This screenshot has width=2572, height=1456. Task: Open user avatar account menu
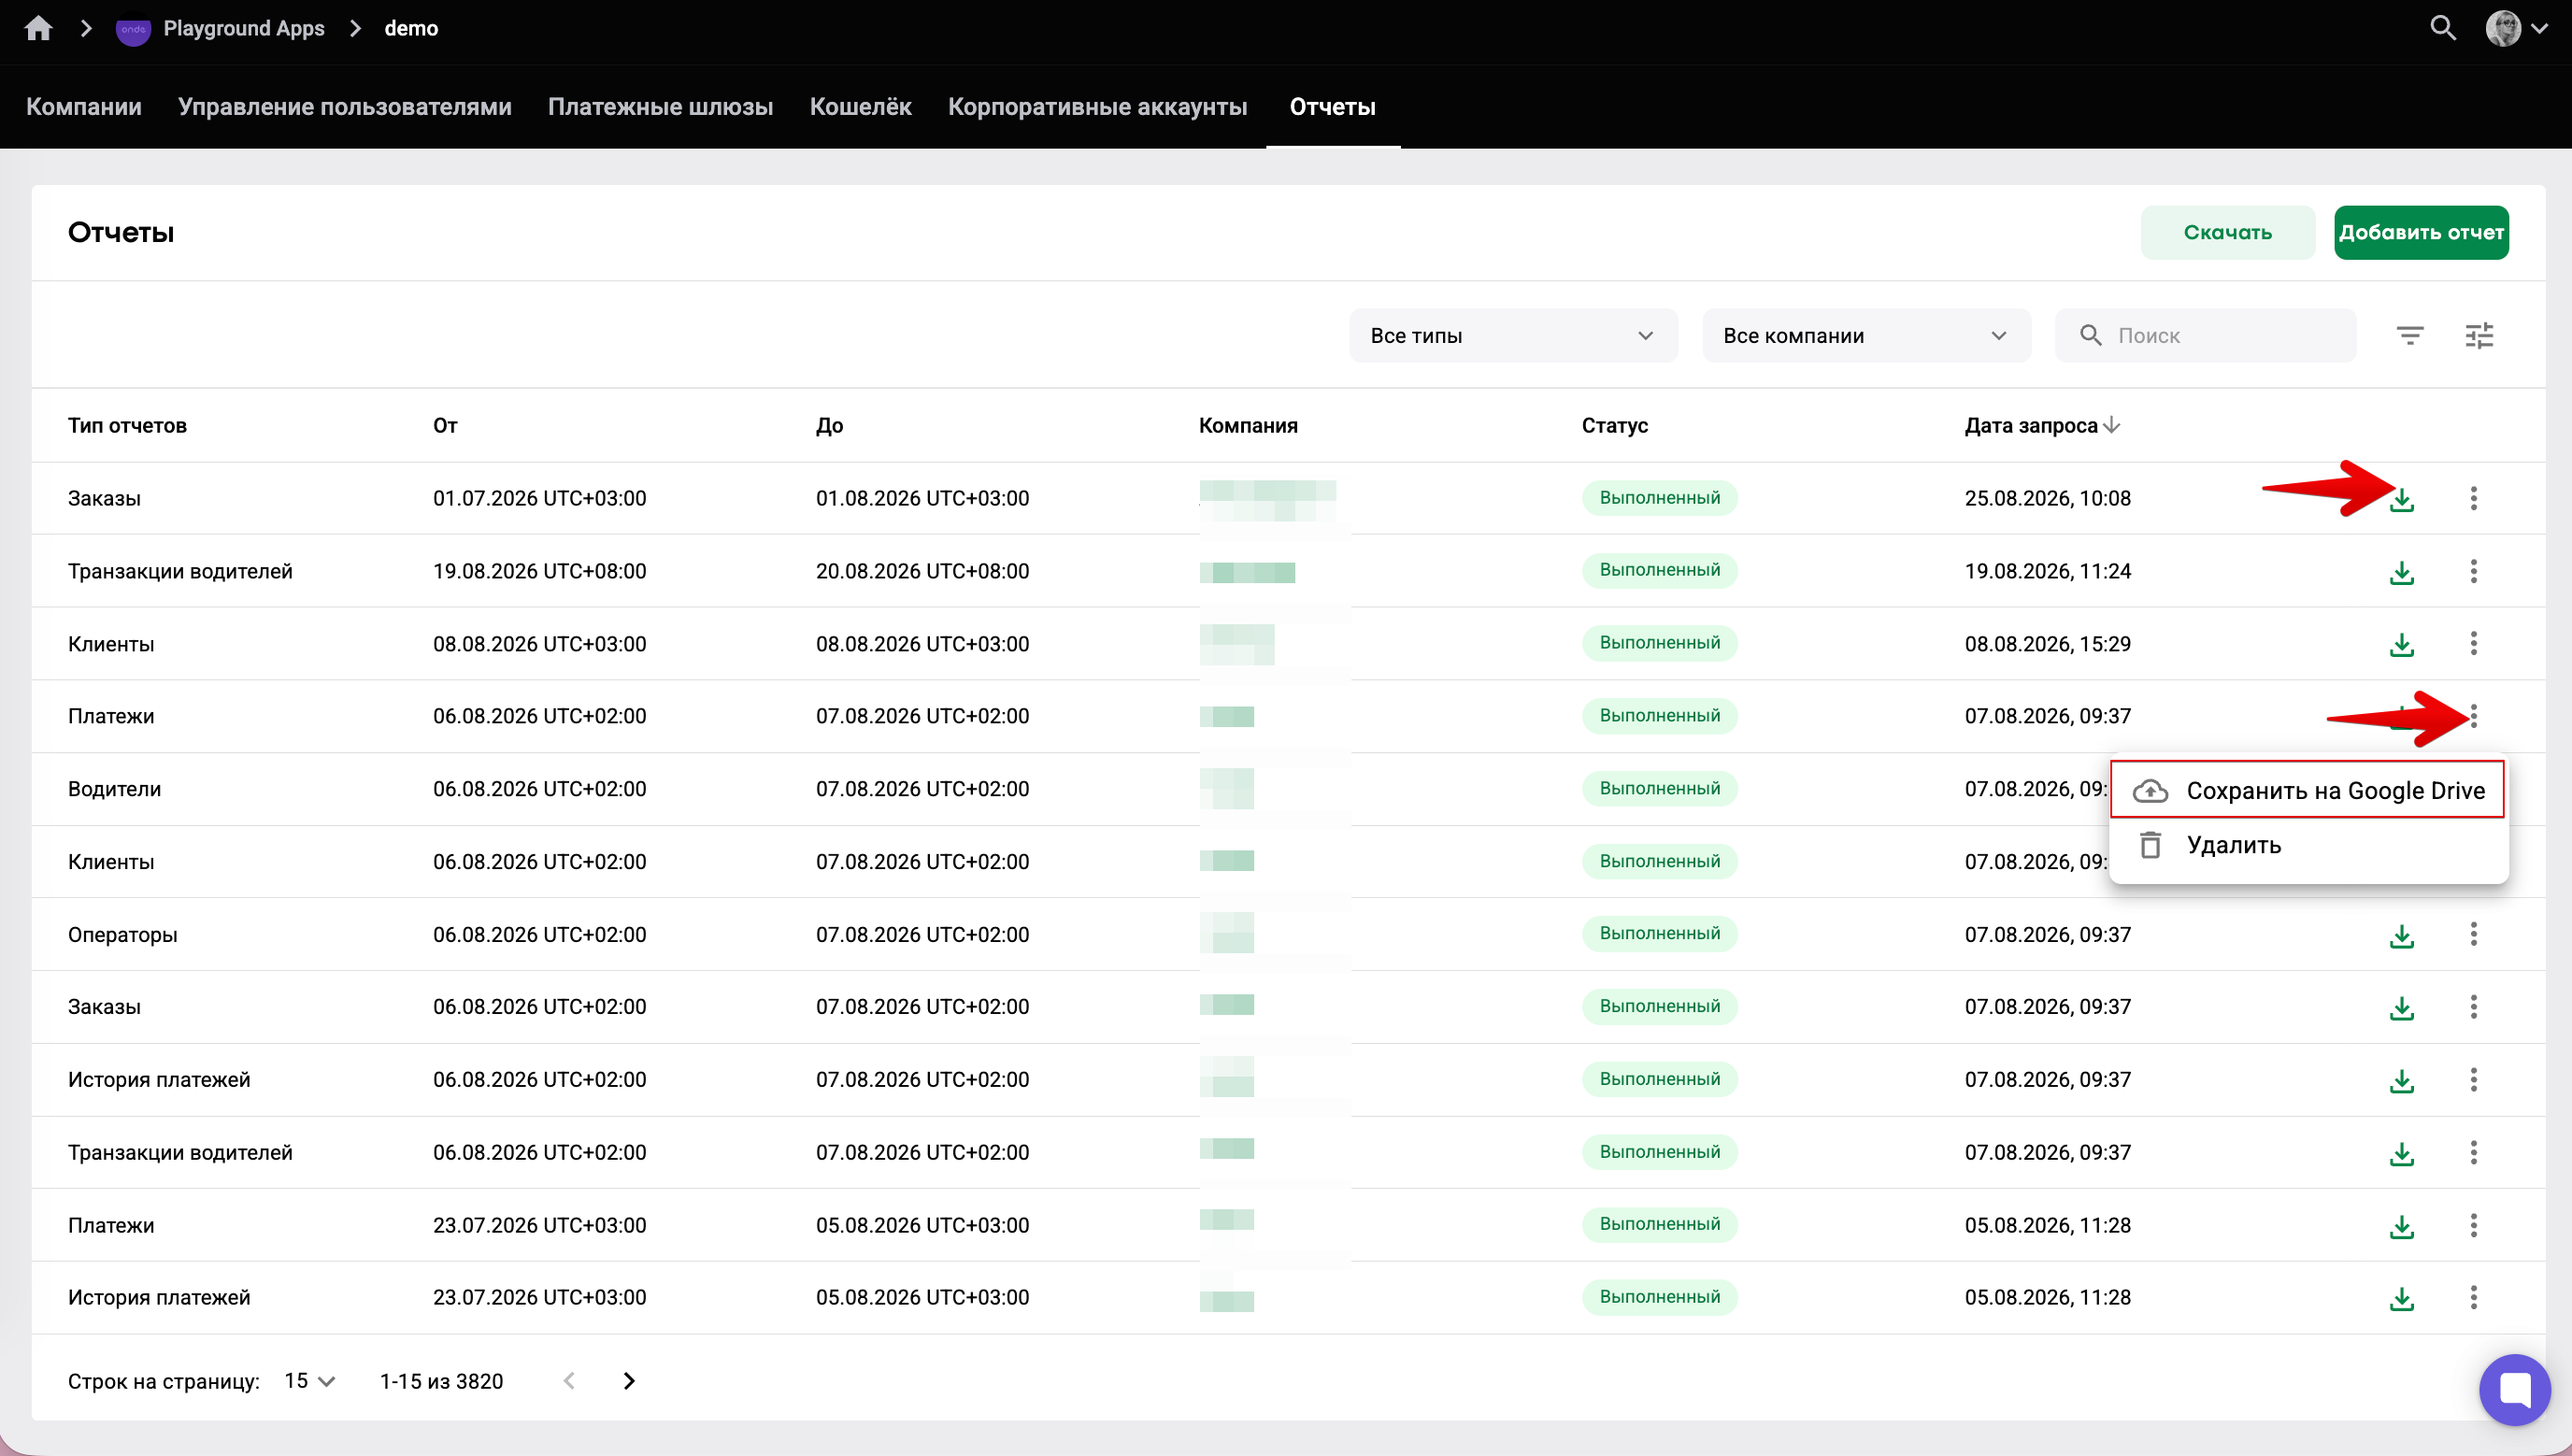point(2516,28)
